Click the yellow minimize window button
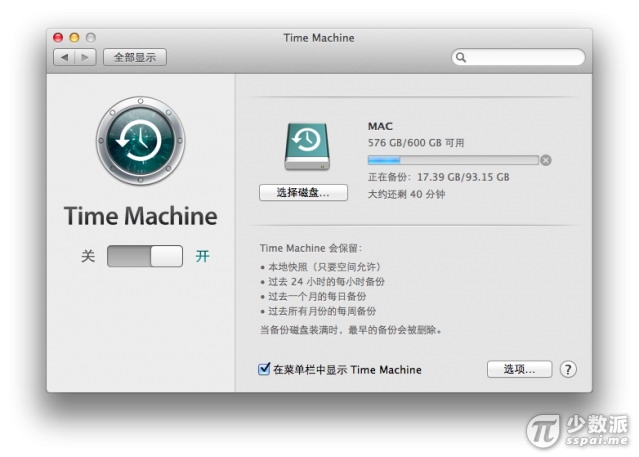Image resolution: width=639 pixels, height=457 pixels. click(x=74, y=38)
